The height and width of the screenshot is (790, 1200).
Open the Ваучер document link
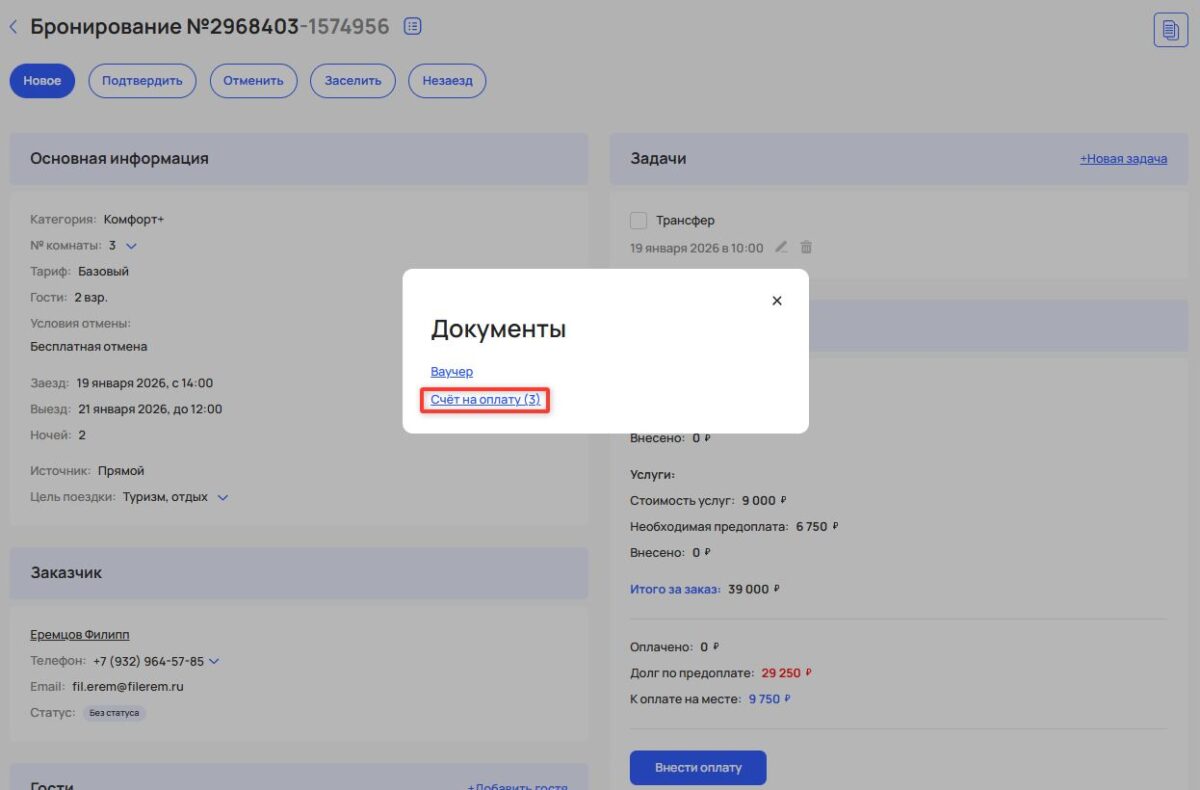pos(452,371)
